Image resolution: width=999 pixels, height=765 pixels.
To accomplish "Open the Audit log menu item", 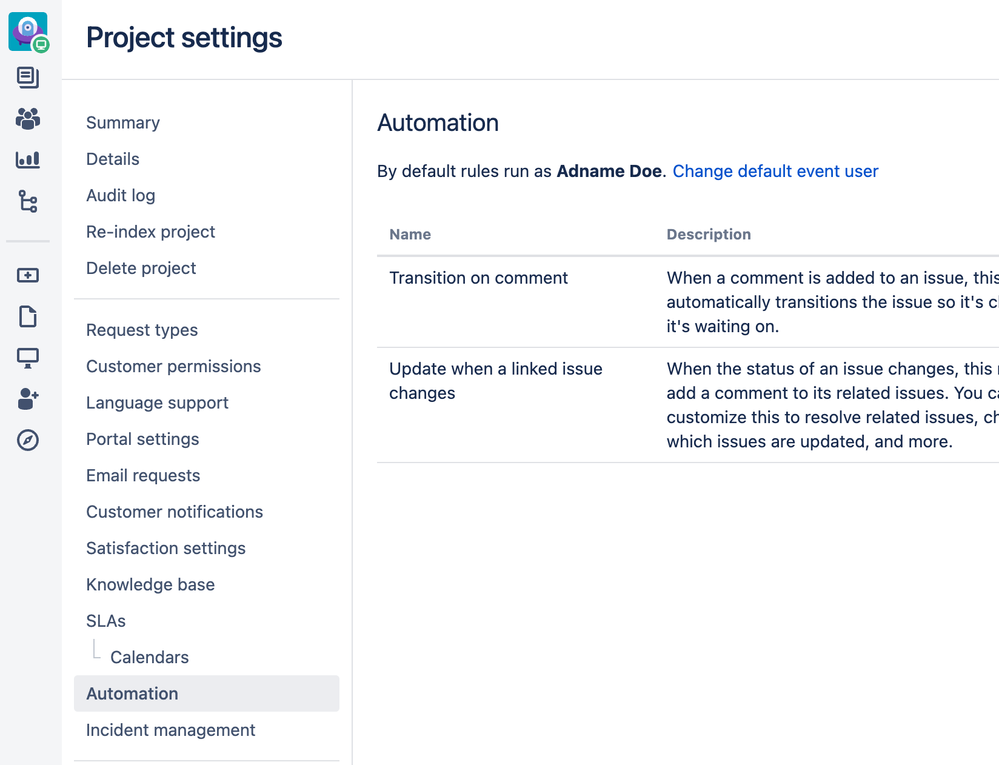I will click(x=120, y=196).
